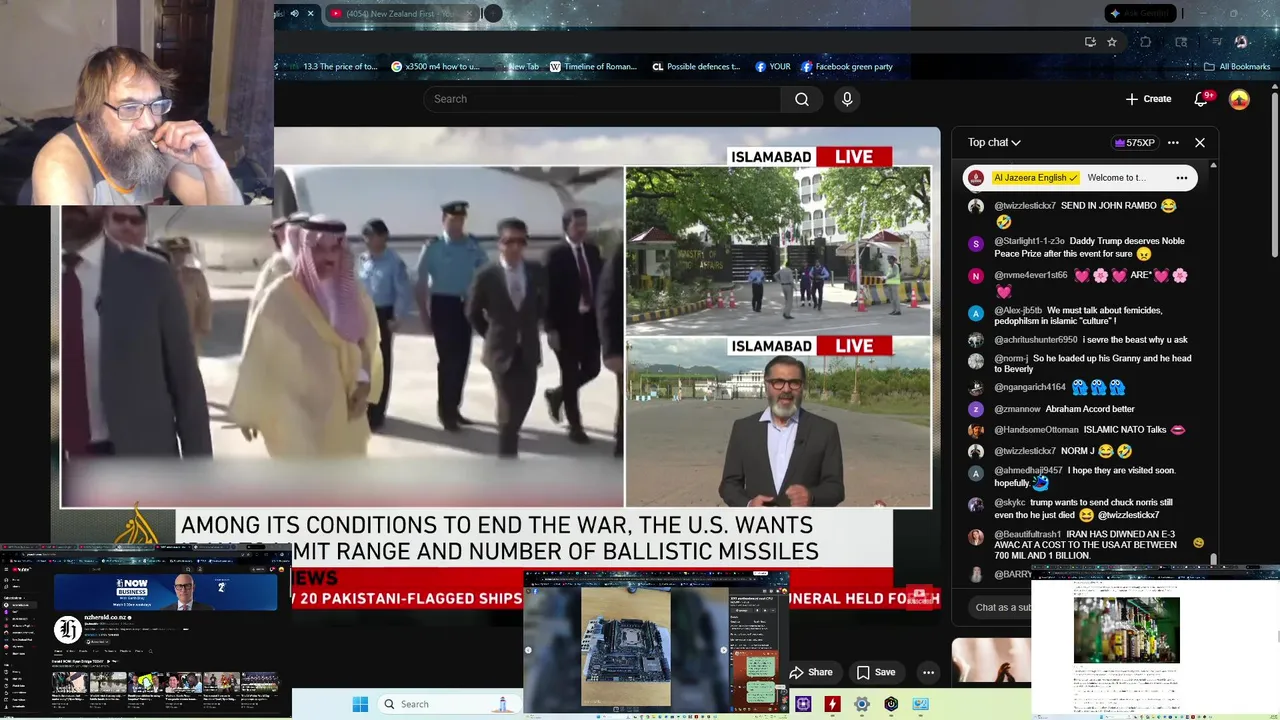Open the gear taskbar app icon
This screenshot has height=720, width=1280.
[x=861, y=704]
